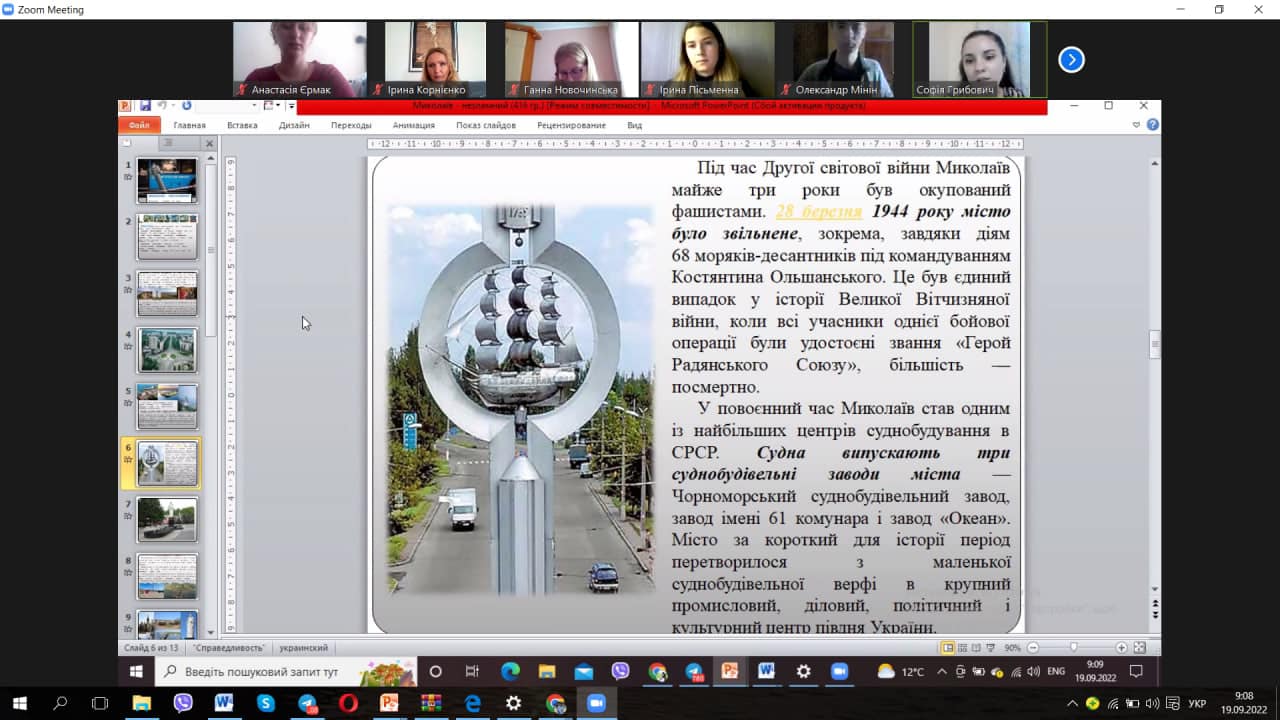The image size is (1280, 720).
Task: Open PowerPoint Help question mark icon
Action: point(1152,125)
